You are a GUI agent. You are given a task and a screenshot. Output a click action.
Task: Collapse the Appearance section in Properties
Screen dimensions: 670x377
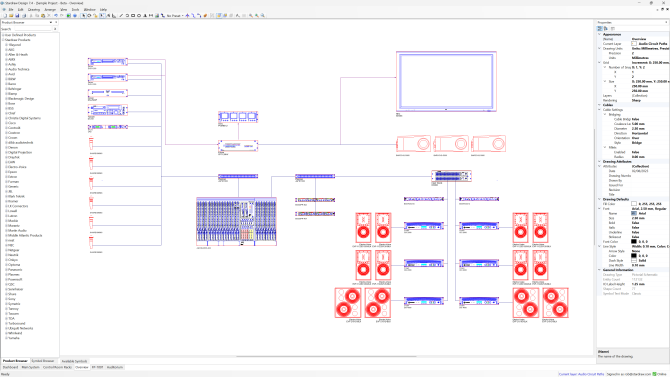599,34
